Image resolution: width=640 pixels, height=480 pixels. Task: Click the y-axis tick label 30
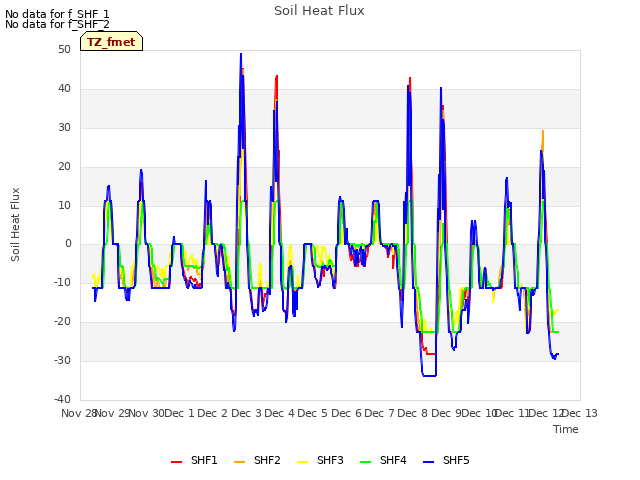tap(64, 128)
